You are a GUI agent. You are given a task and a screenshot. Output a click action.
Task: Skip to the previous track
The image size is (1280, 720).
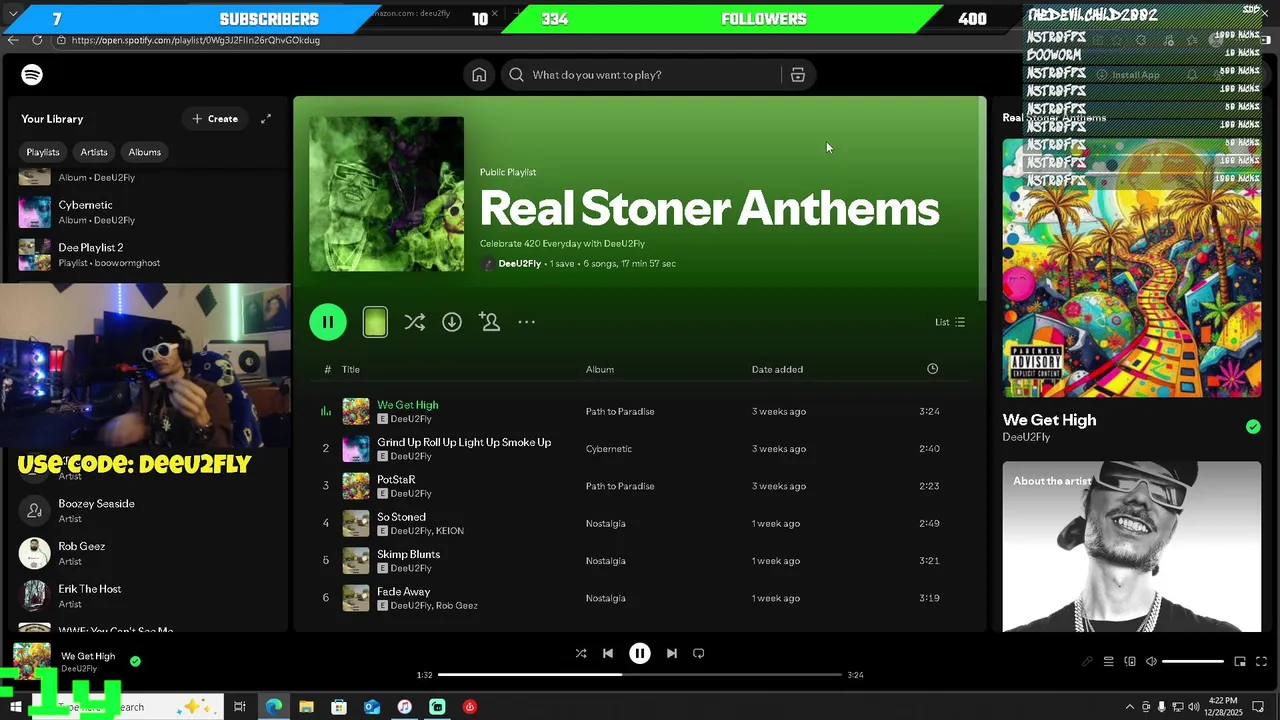608,653
